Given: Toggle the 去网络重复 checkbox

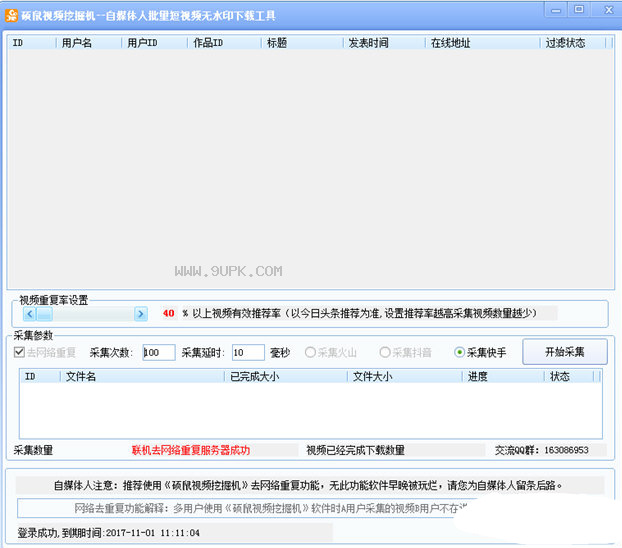Looking at the screenshot, I should (x=19, y=352).
